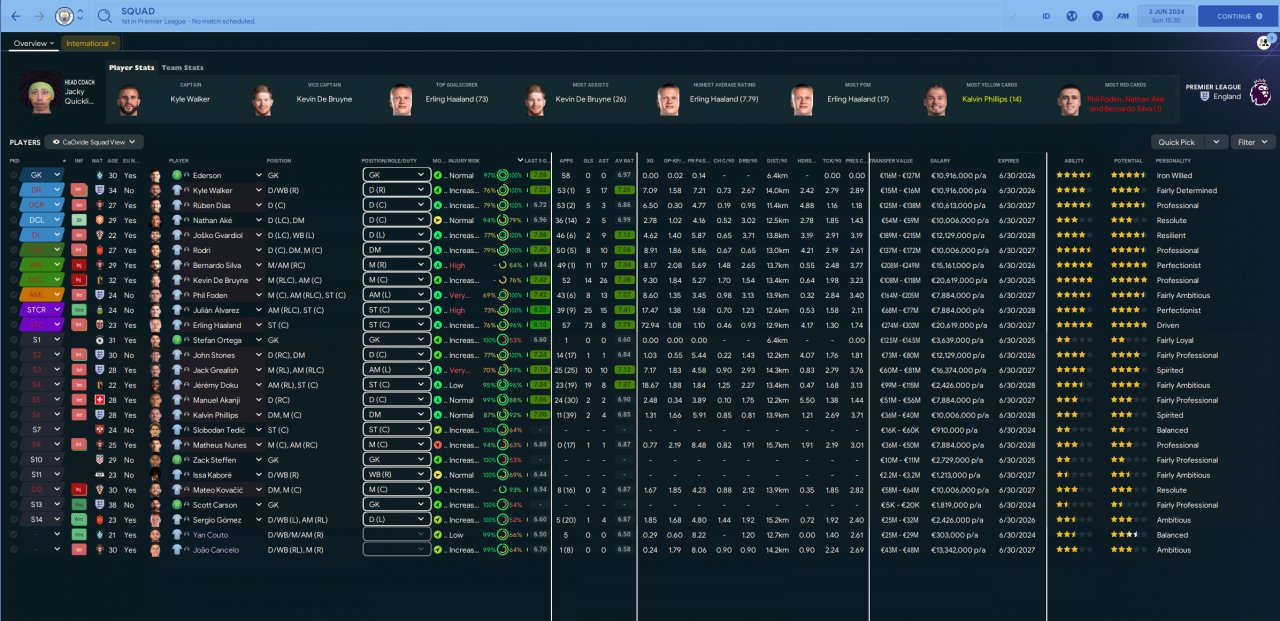Go forward with the right arrow
This screenshot has height=621, width=1280.
39,16
